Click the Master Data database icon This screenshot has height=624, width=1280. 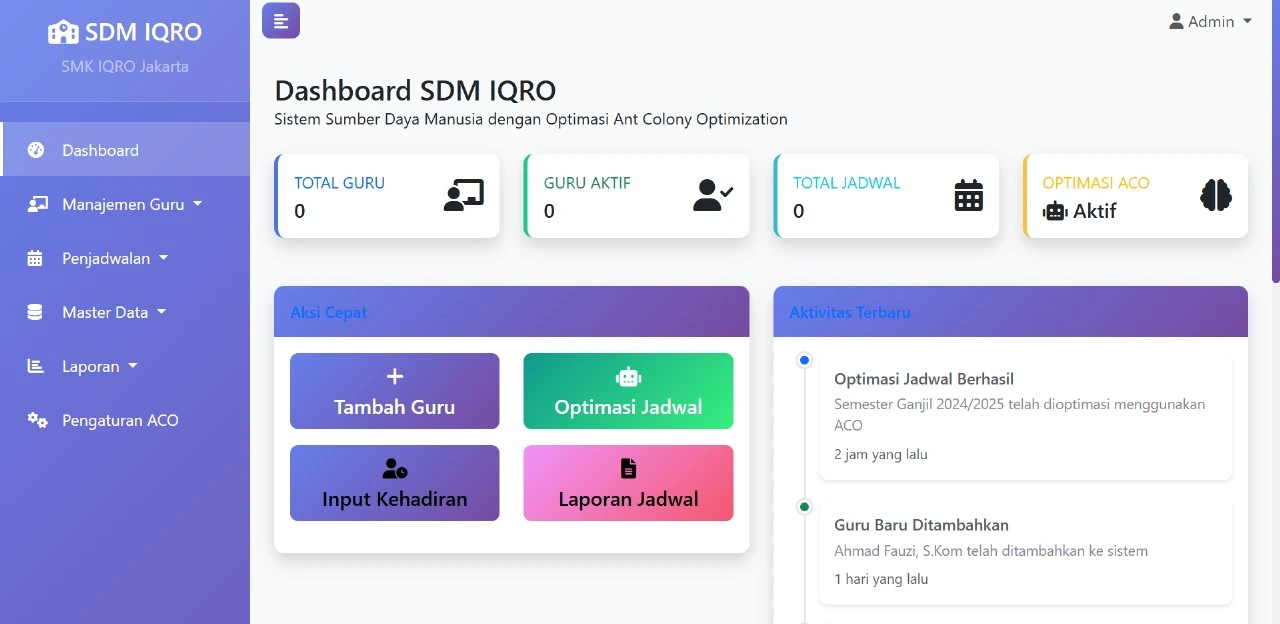[35, 312]
